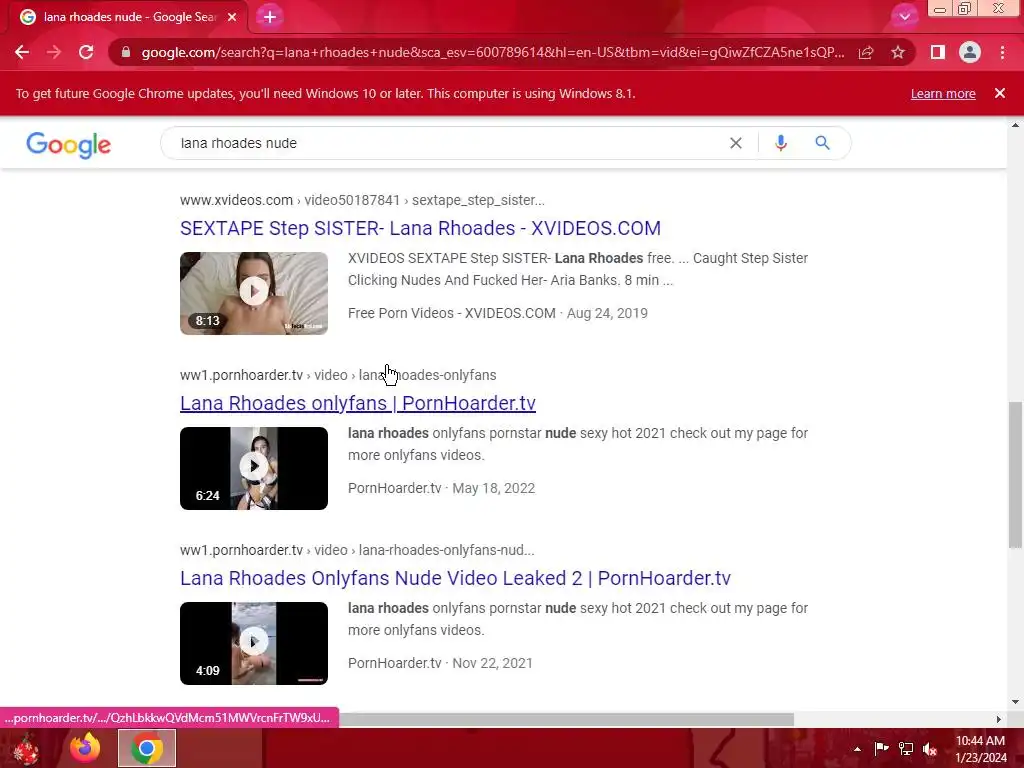Image resolution: width=1024 pixels, height=768 pixels.
Task: Close the Google Search tab
Action: tap(232, 17)
